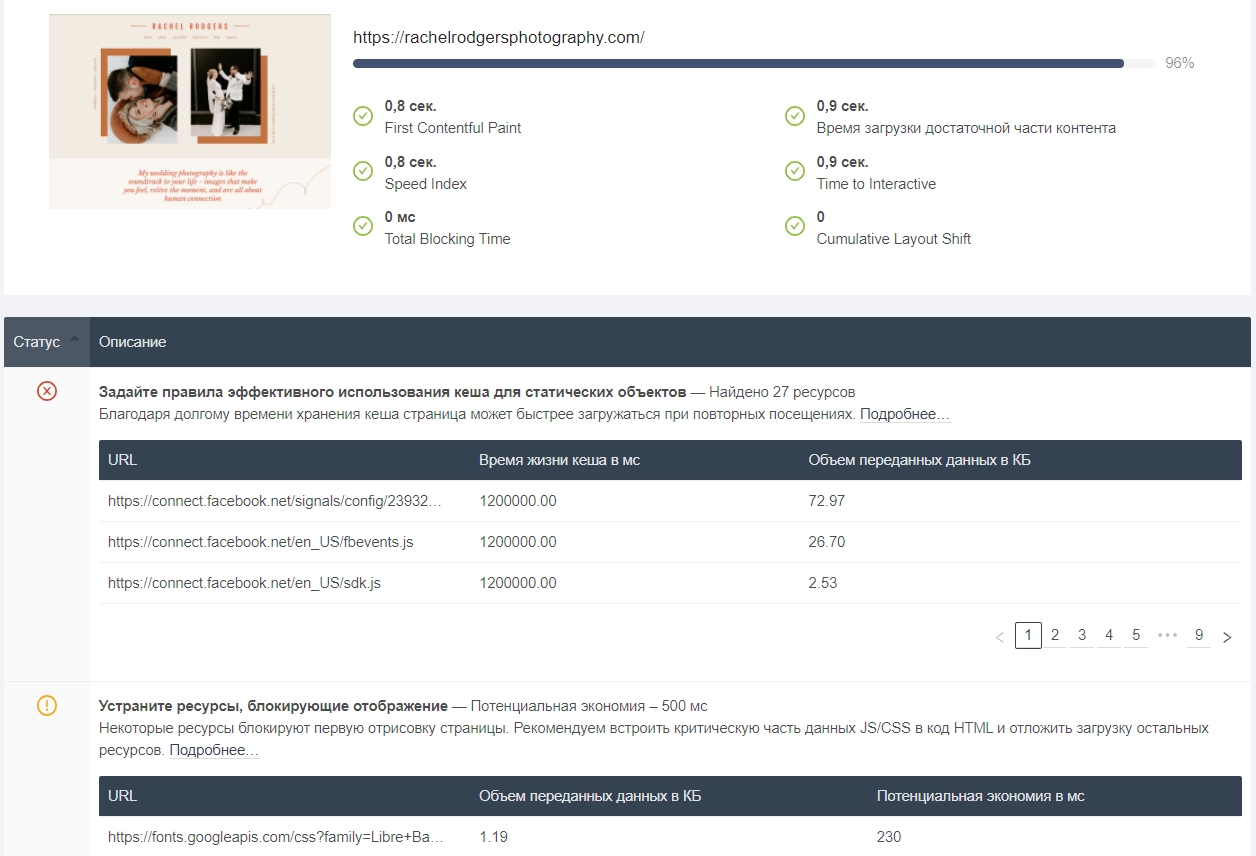1256x856 pixels.
Task: Click the Cumulative Layout Shift check icon
Action: (x=795, y=227)
